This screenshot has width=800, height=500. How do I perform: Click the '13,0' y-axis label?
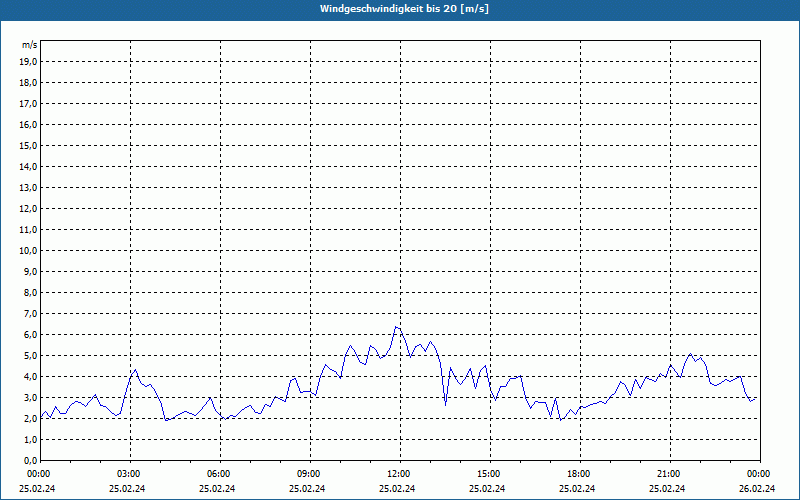pyautogui.click(x=28, y=187)
